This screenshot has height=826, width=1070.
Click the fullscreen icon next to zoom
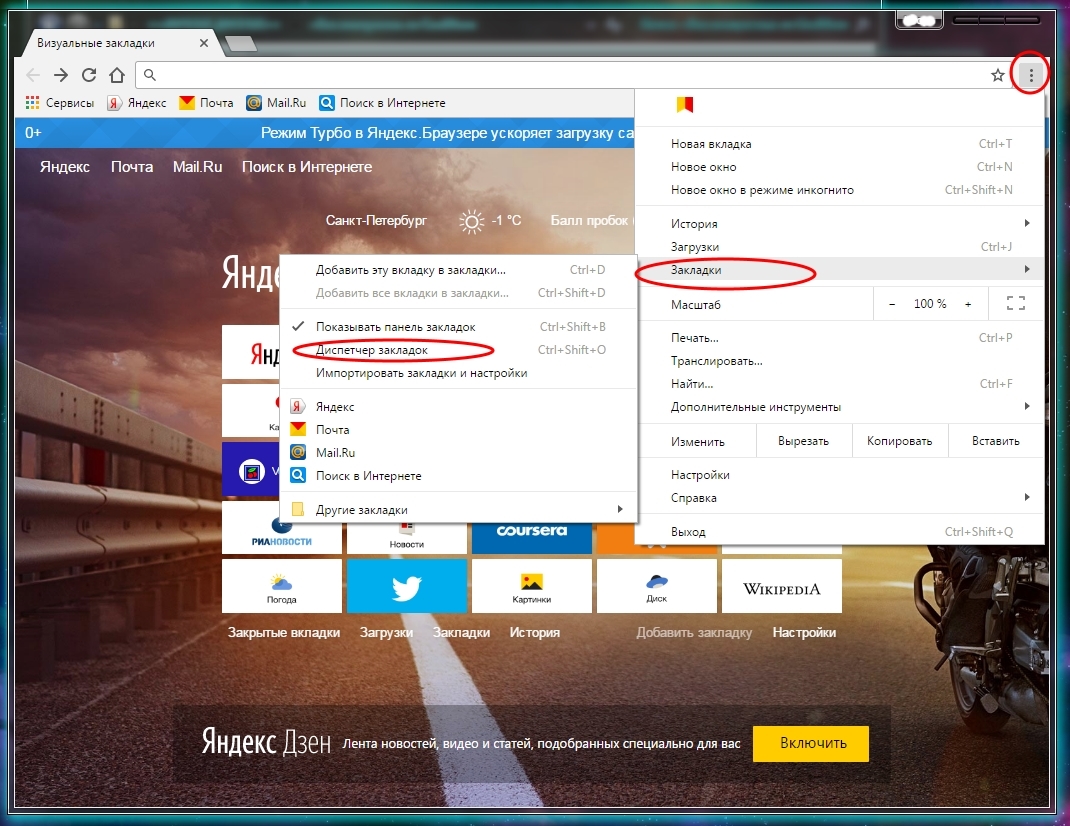pos(1016,304)
